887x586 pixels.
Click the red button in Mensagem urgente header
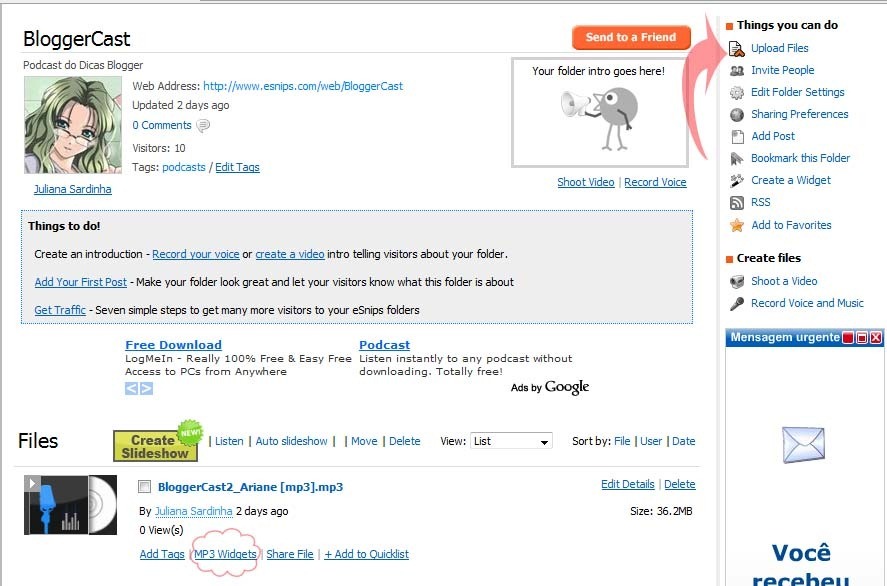tap(848, 338)
